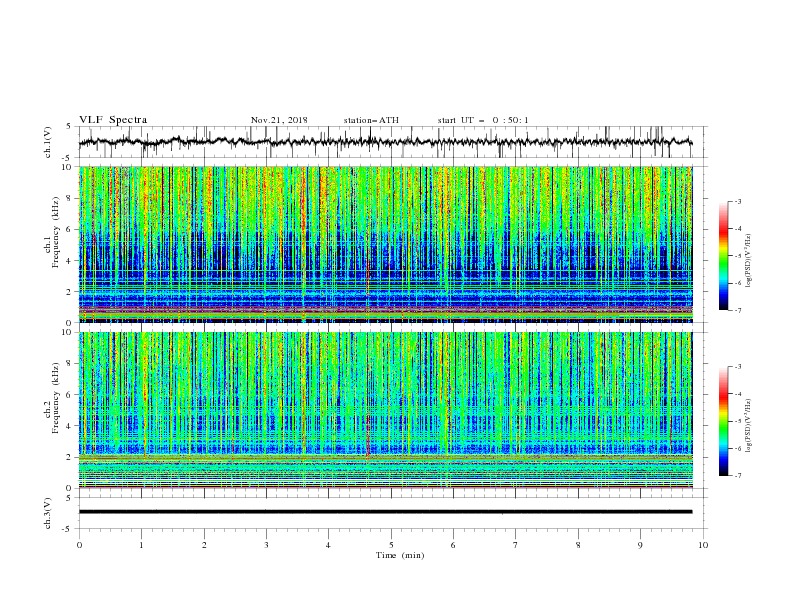Click the ch.1 spectrogram color bar
The image size is (792, 612).
[x=723, y=256]
